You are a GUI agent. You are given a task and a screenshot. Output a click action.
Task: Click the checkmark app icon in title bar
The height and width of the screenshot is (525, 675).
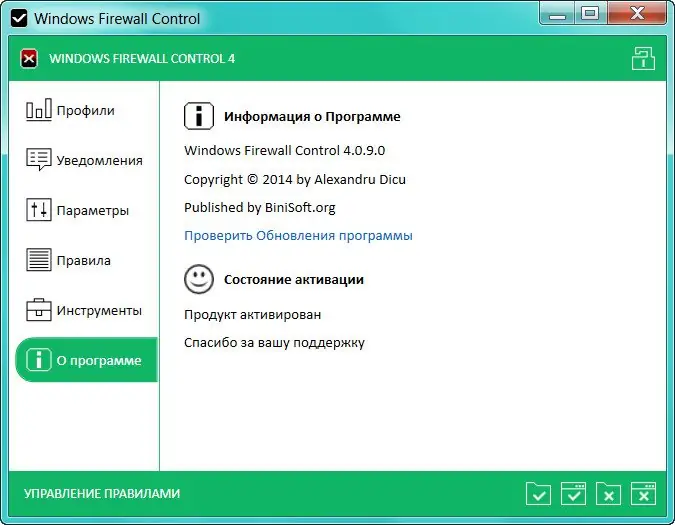pos(19,19)
